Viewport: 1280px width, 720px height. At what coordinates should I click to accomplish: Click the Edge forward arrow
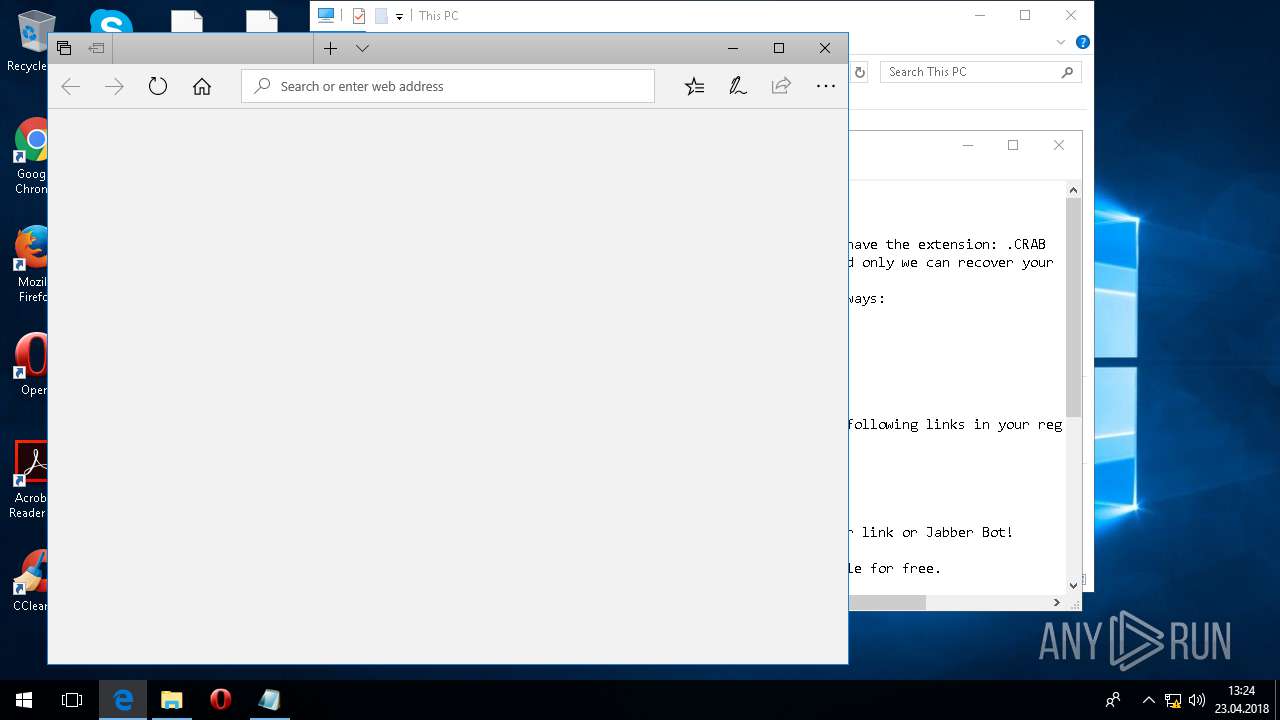point(114,86)
